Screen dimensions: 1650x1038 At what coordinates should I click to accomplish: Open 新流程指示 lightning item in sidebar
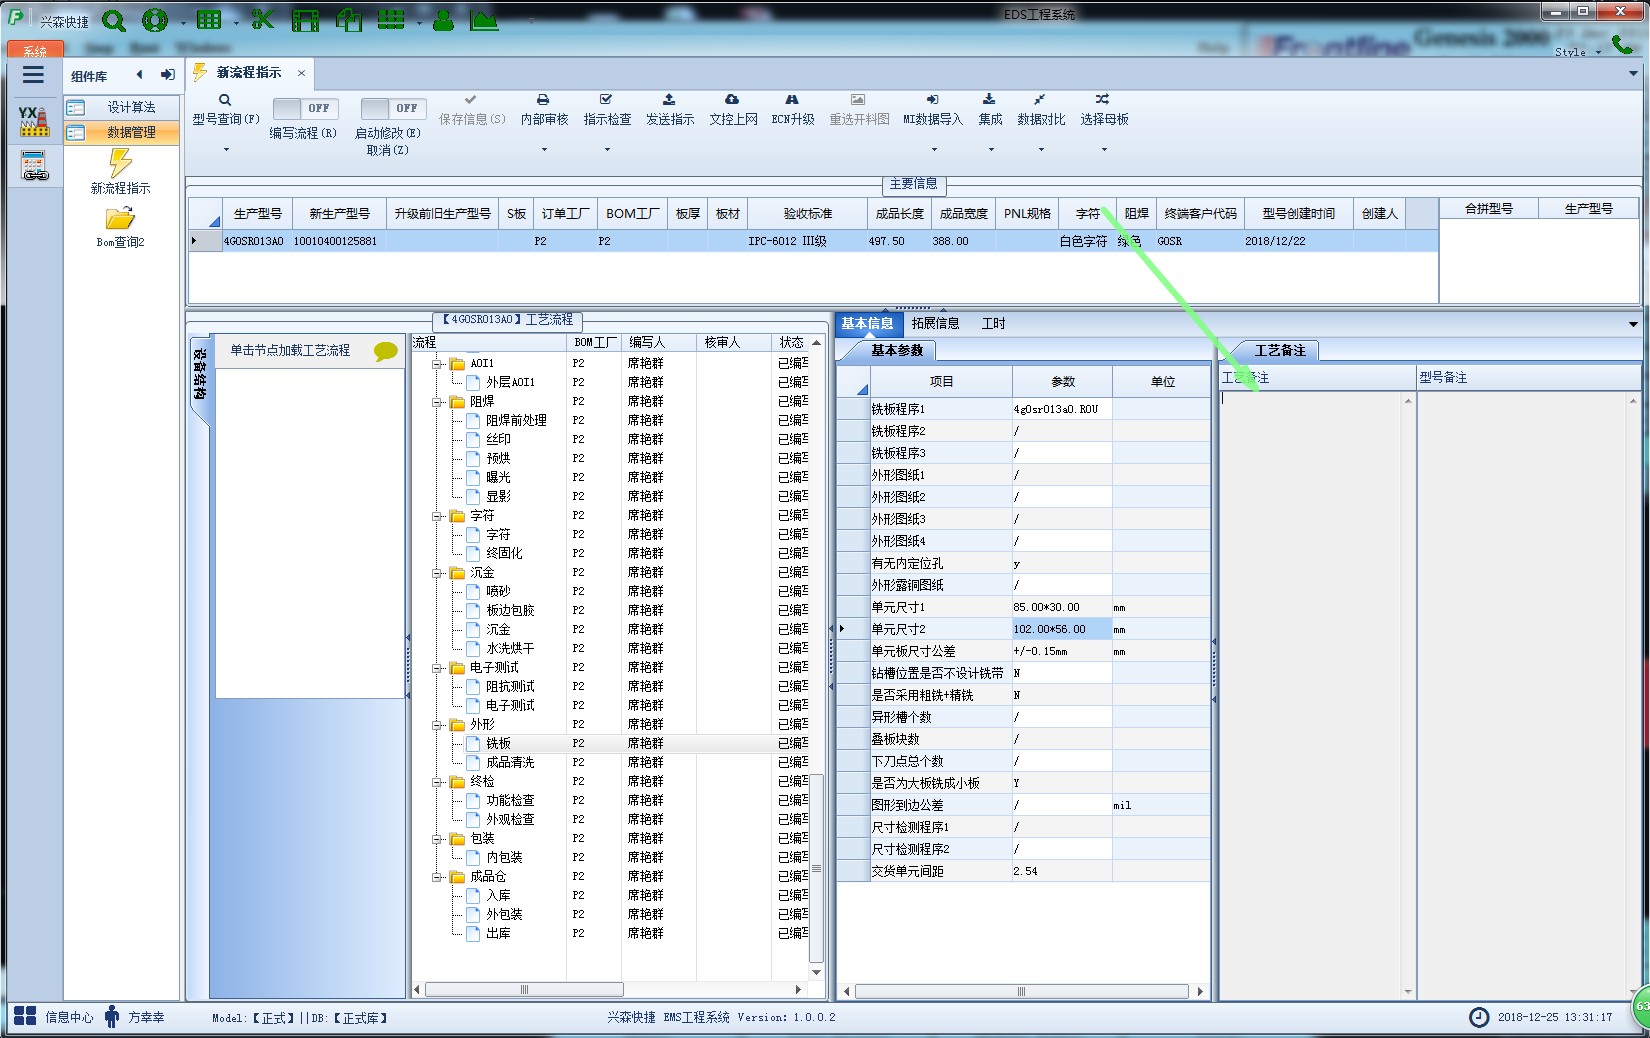tap(120, 171)
